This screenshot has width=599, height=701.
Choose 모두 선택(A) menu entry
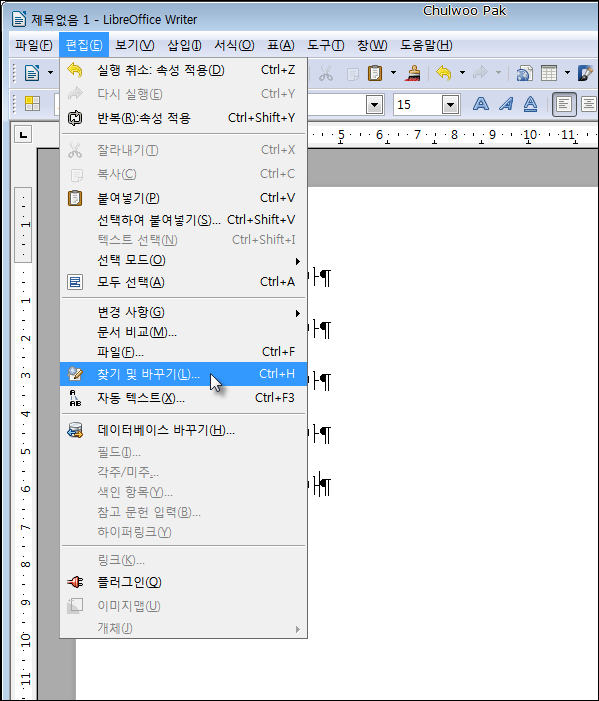pos(184,282)
